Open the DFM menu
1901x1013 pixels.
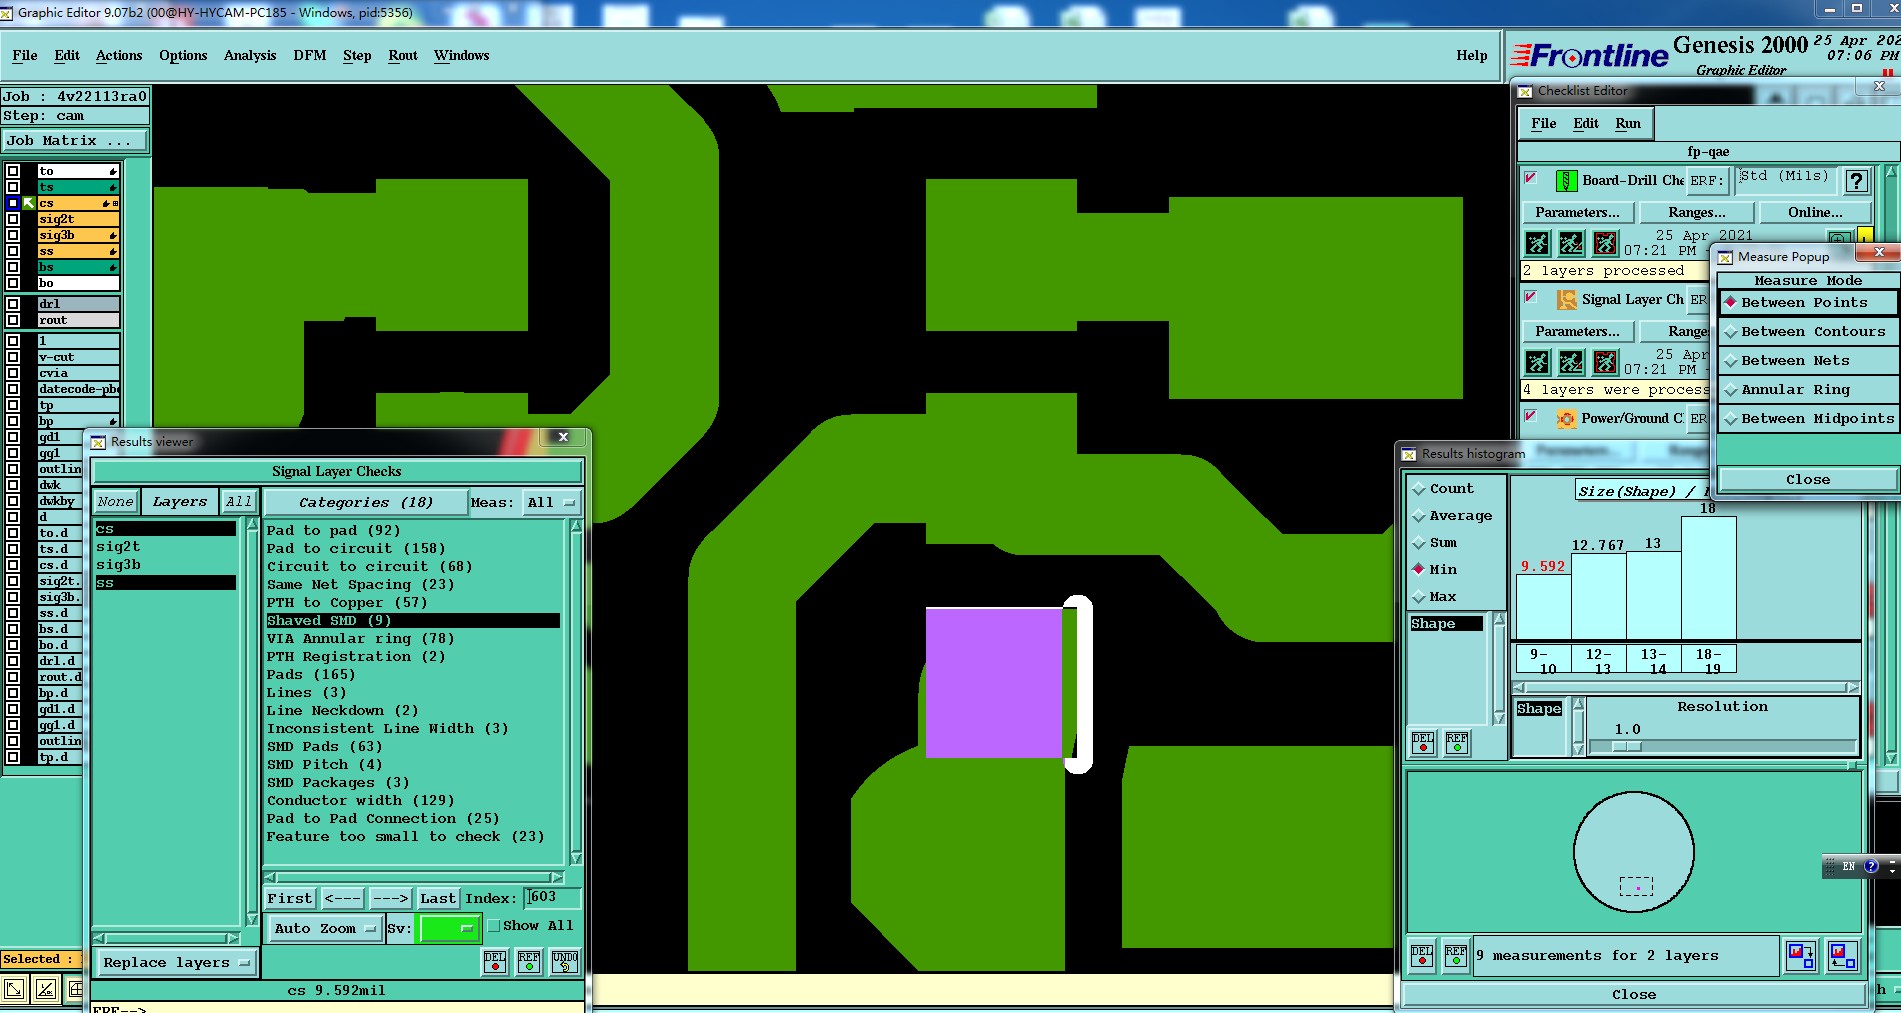(x=310, y=56)
